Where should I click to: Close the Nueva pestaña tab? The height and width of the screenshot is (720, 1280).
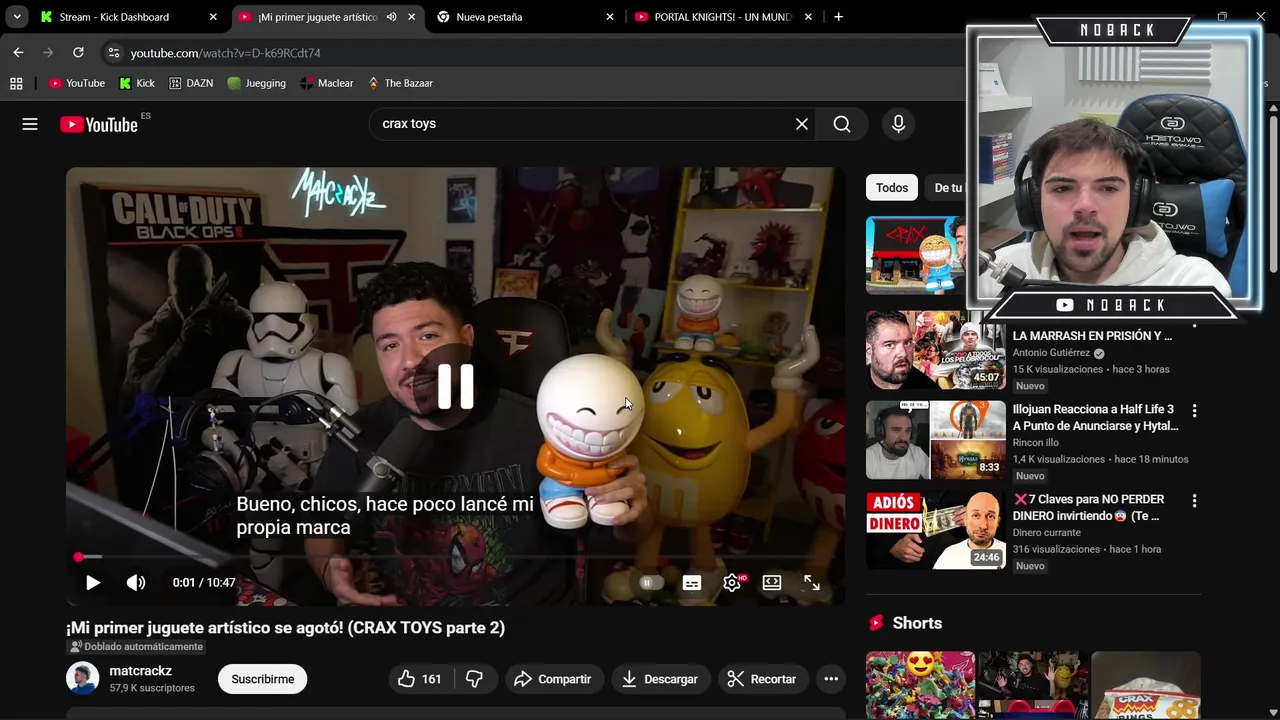click(x=610, y=17)
